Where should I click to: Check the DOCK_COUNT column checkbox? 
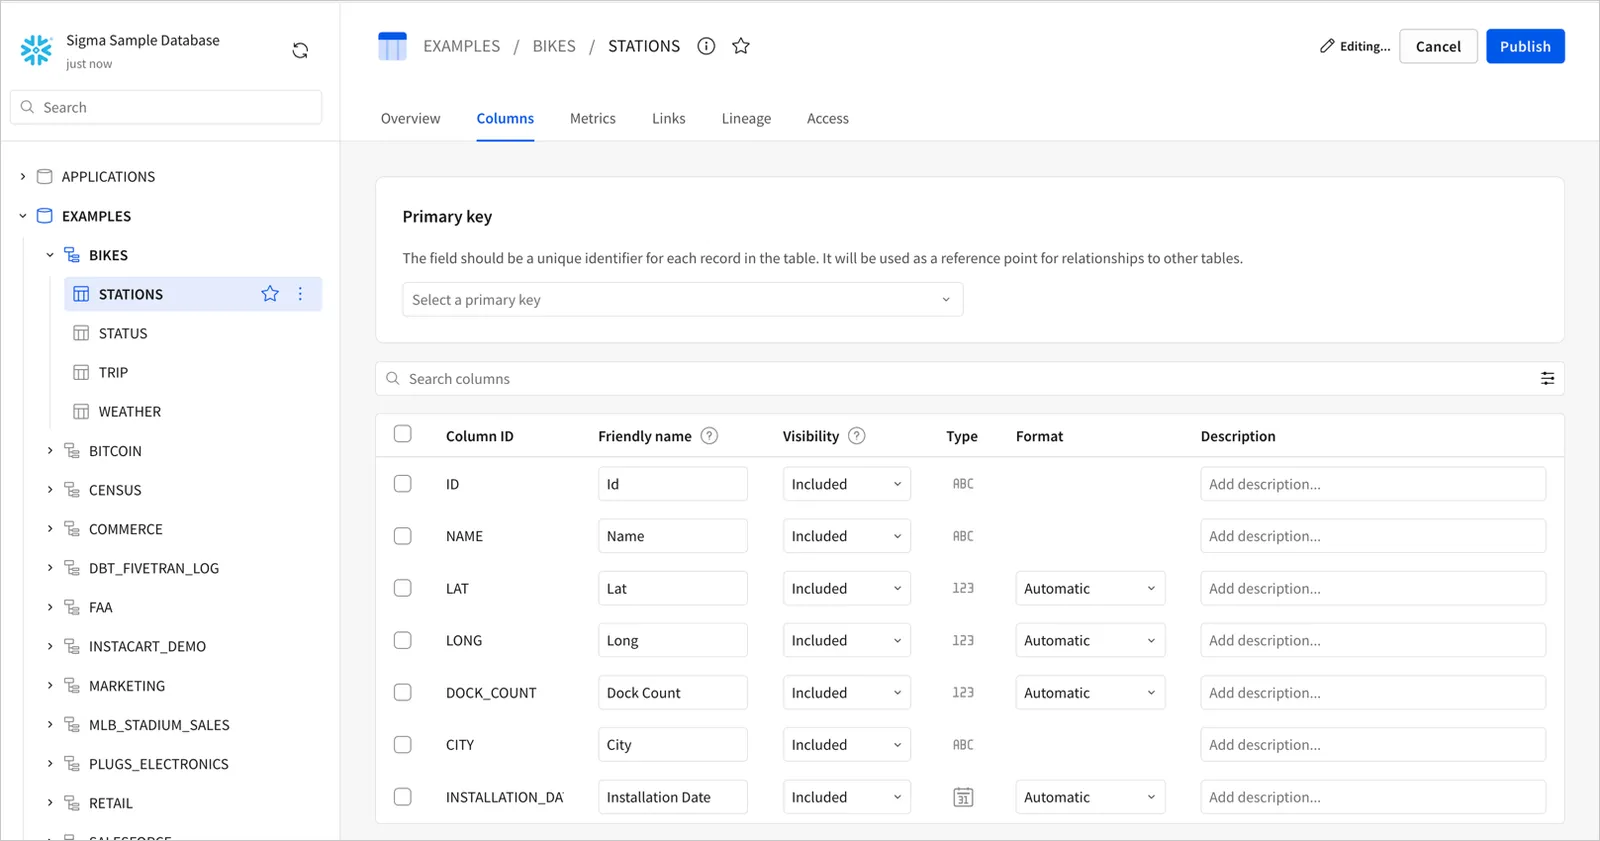point(403,692)
